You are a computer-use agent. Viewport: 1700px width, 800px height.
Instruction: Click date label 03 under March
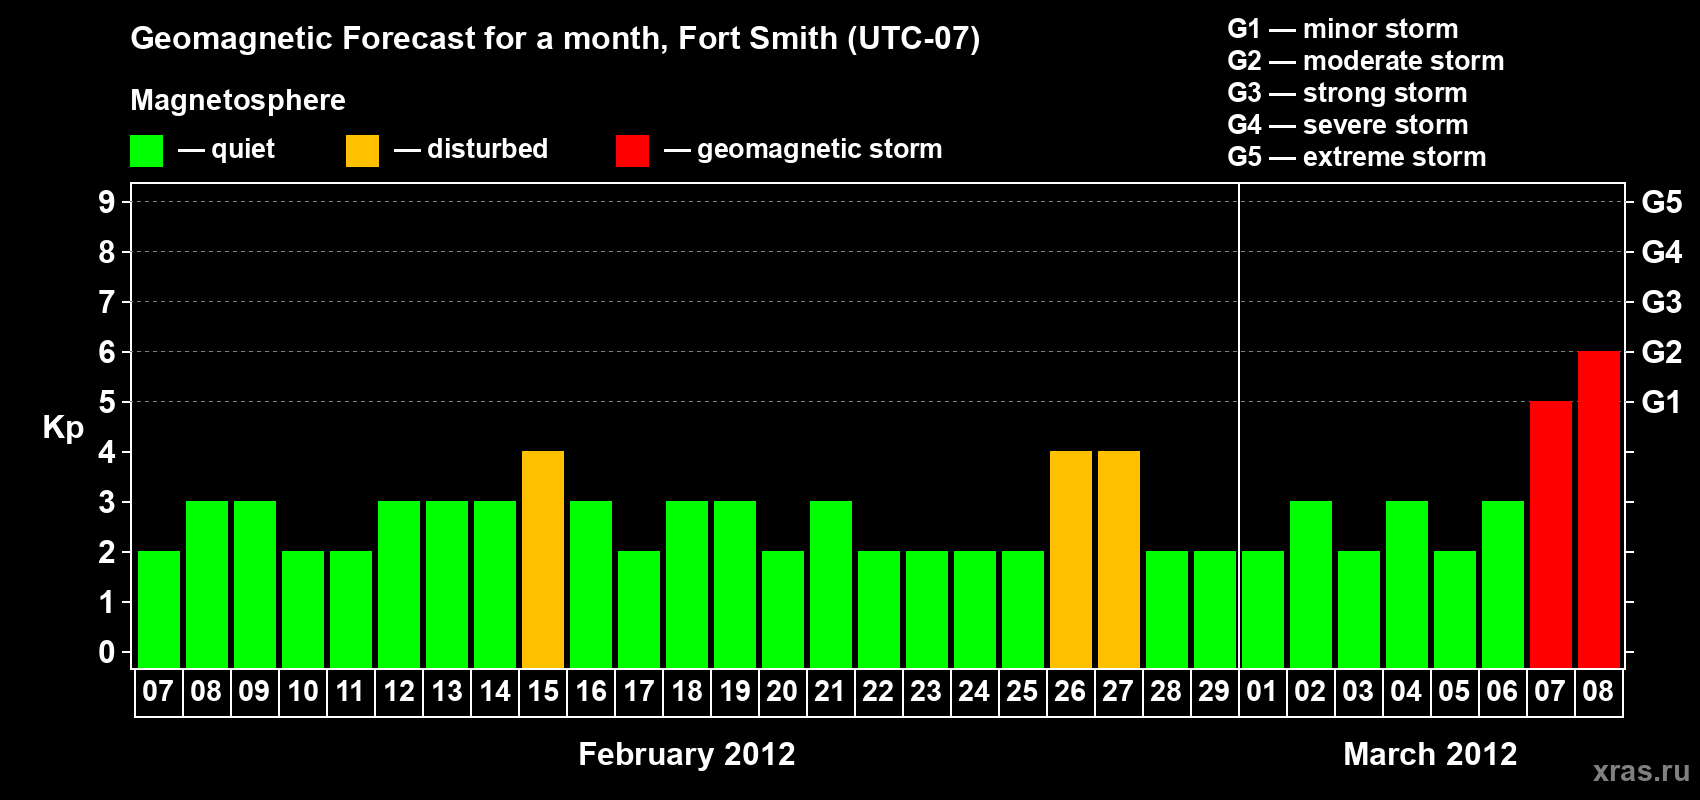[1358, 691]
